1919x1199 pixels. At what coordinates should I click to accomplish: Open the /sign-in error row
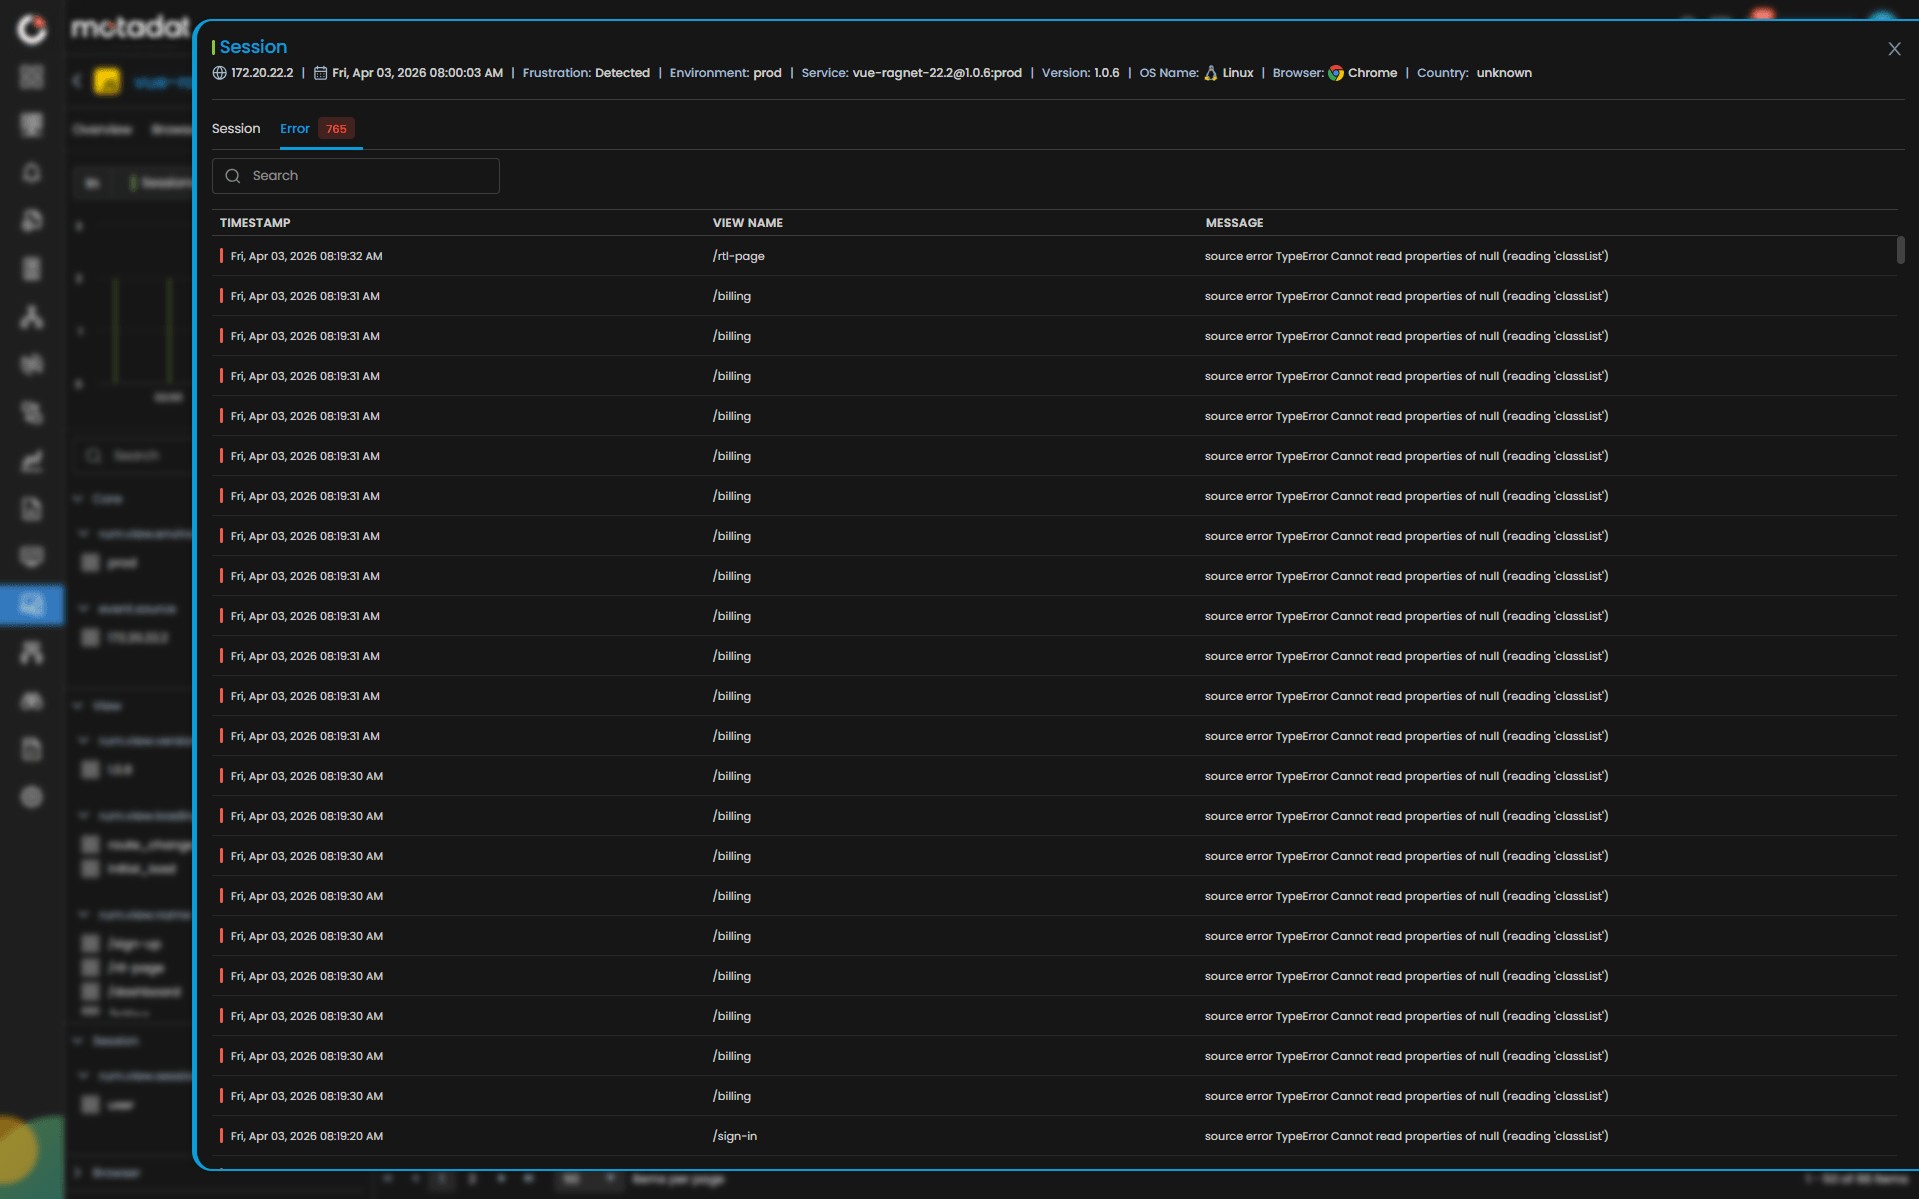[734, 1136]
